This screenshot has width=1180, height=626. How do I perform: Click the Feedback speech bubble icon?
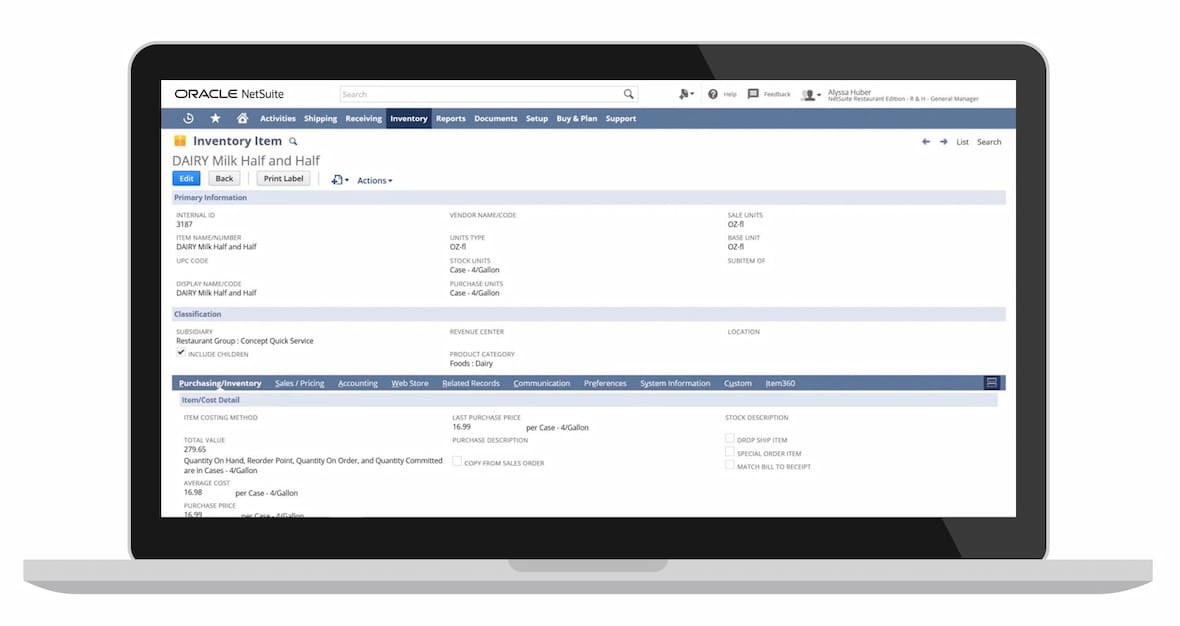click(x=753, y=94)
